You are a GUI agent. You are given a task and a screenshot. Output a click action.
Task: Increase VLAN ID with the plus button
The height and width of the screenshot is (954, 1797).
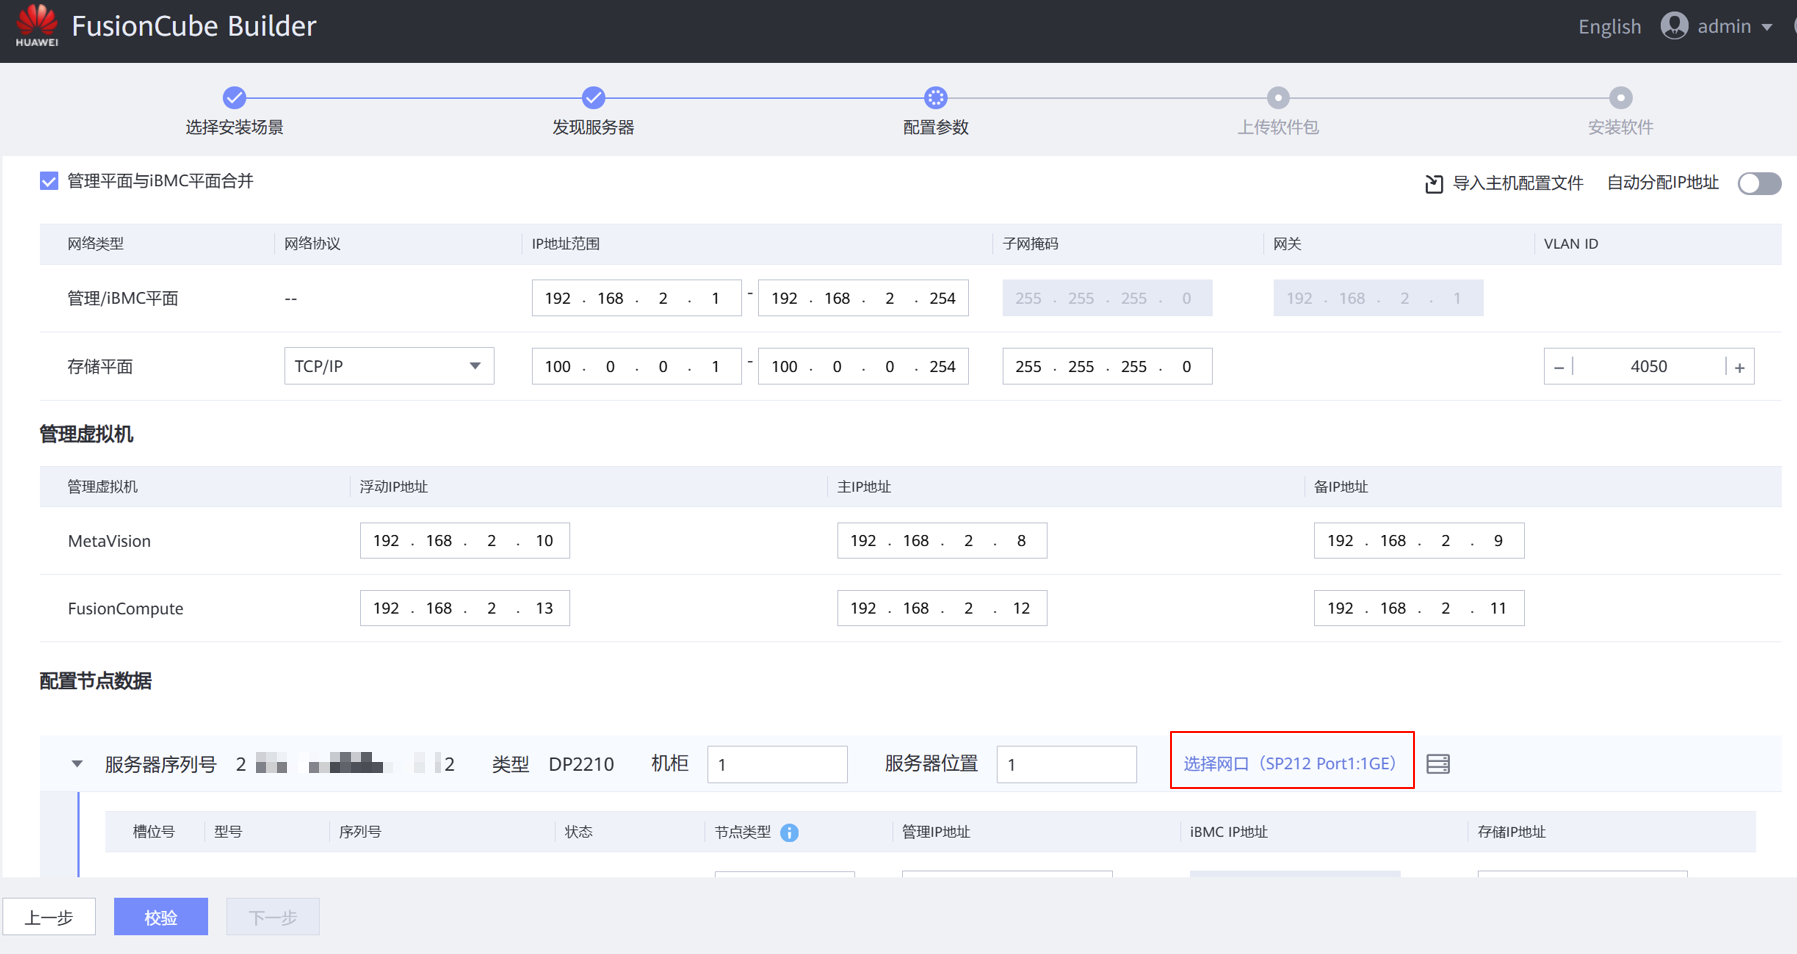click(1739, 367)
